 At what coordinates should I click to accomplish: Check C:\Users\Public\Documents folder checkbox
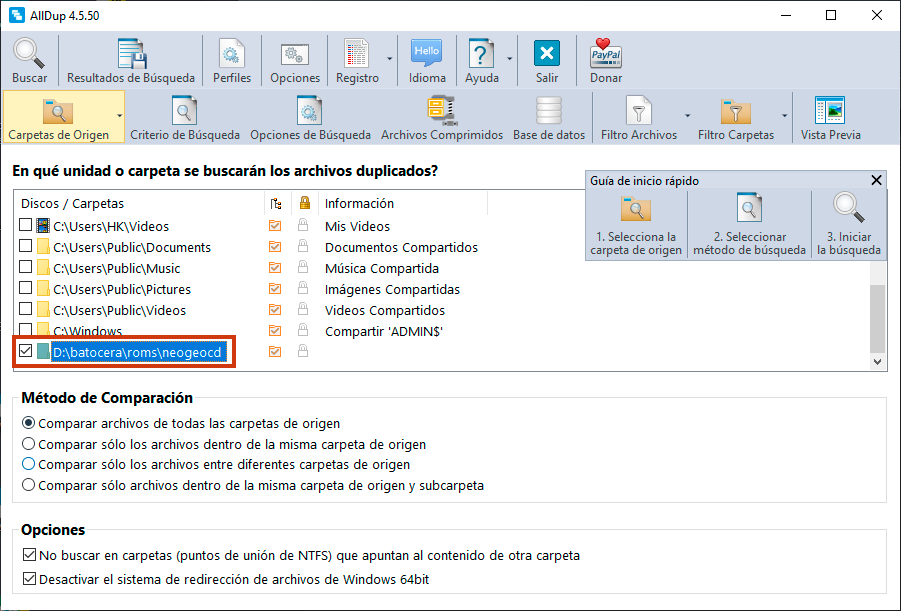pos(25,246)
